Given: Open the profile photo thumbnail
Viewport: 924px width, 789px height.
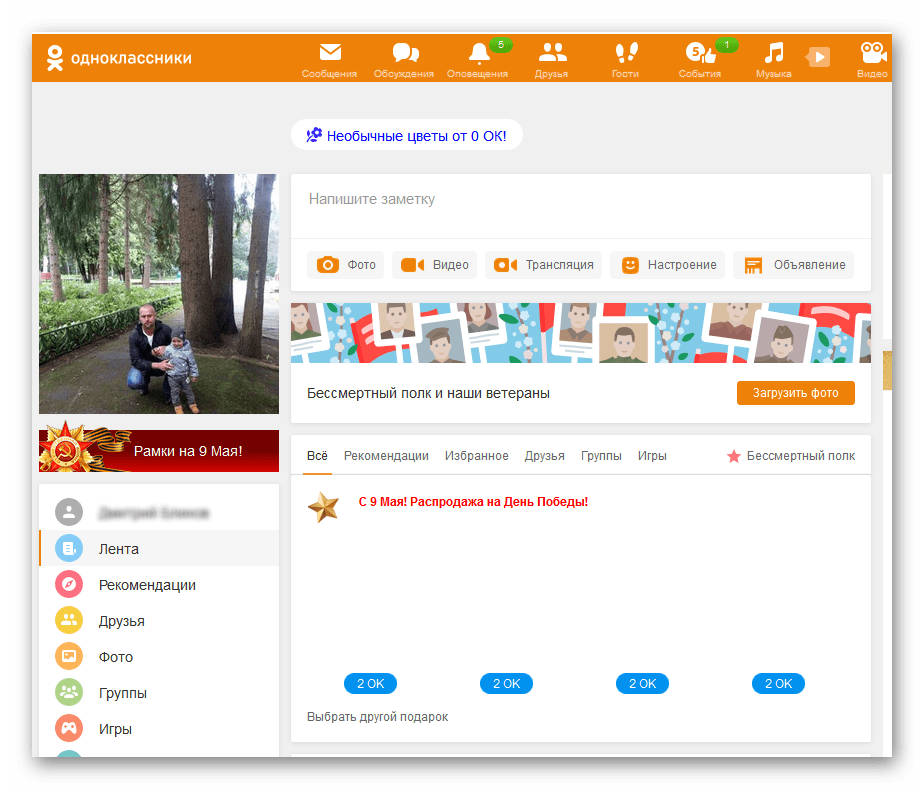Looking at the screenshot, I should pyautogui.click(x=158, y=294).
